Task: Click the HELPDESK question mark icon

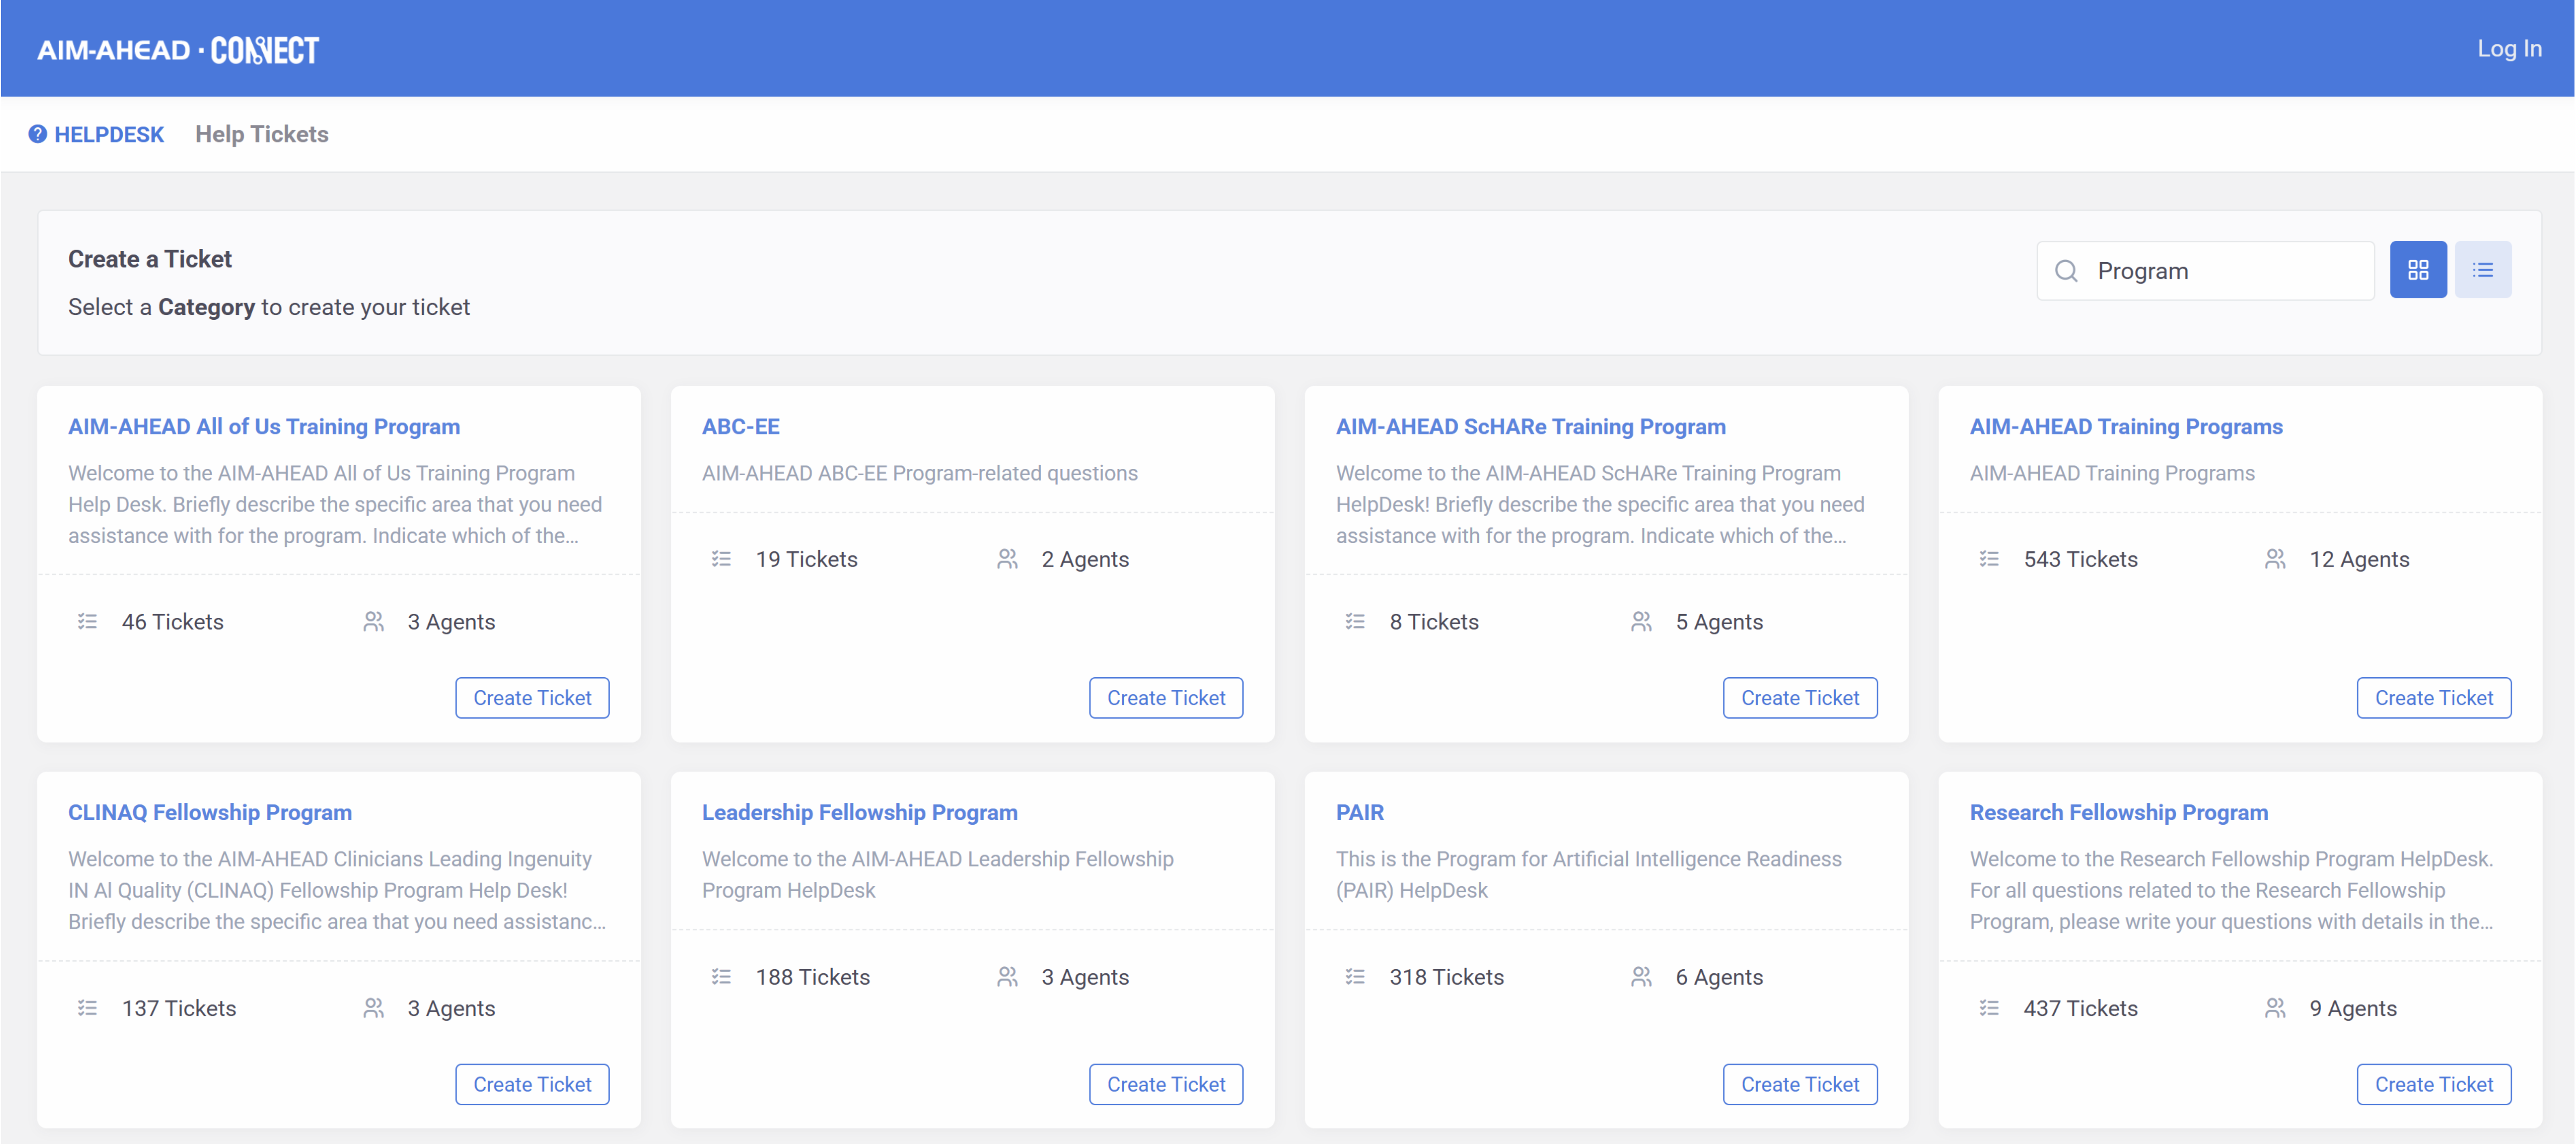Action: 37,134
